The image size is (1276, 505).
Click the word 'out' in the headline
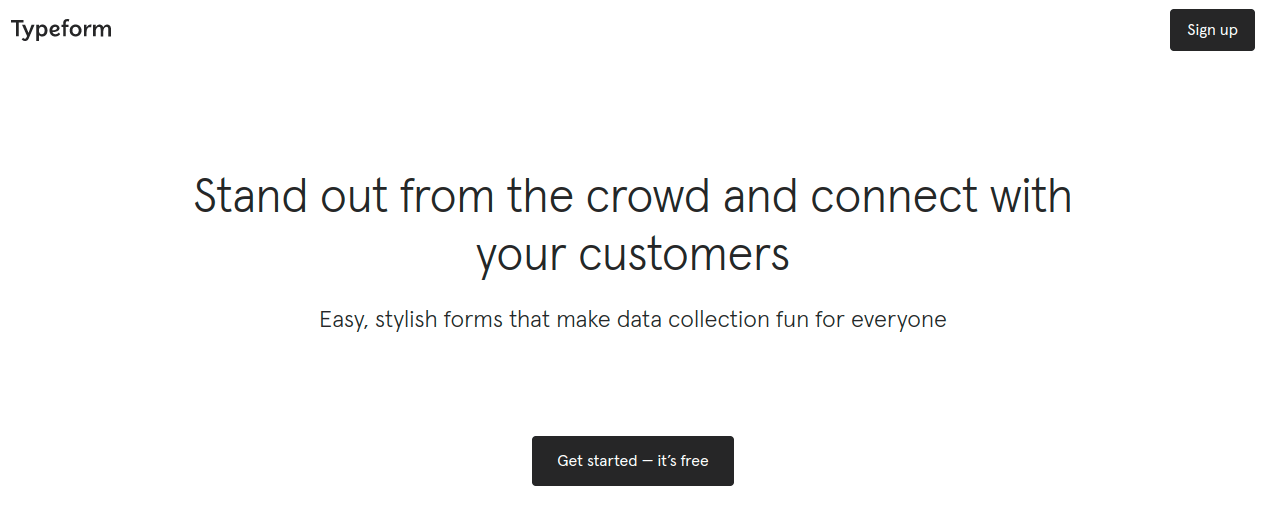point(354,195)
